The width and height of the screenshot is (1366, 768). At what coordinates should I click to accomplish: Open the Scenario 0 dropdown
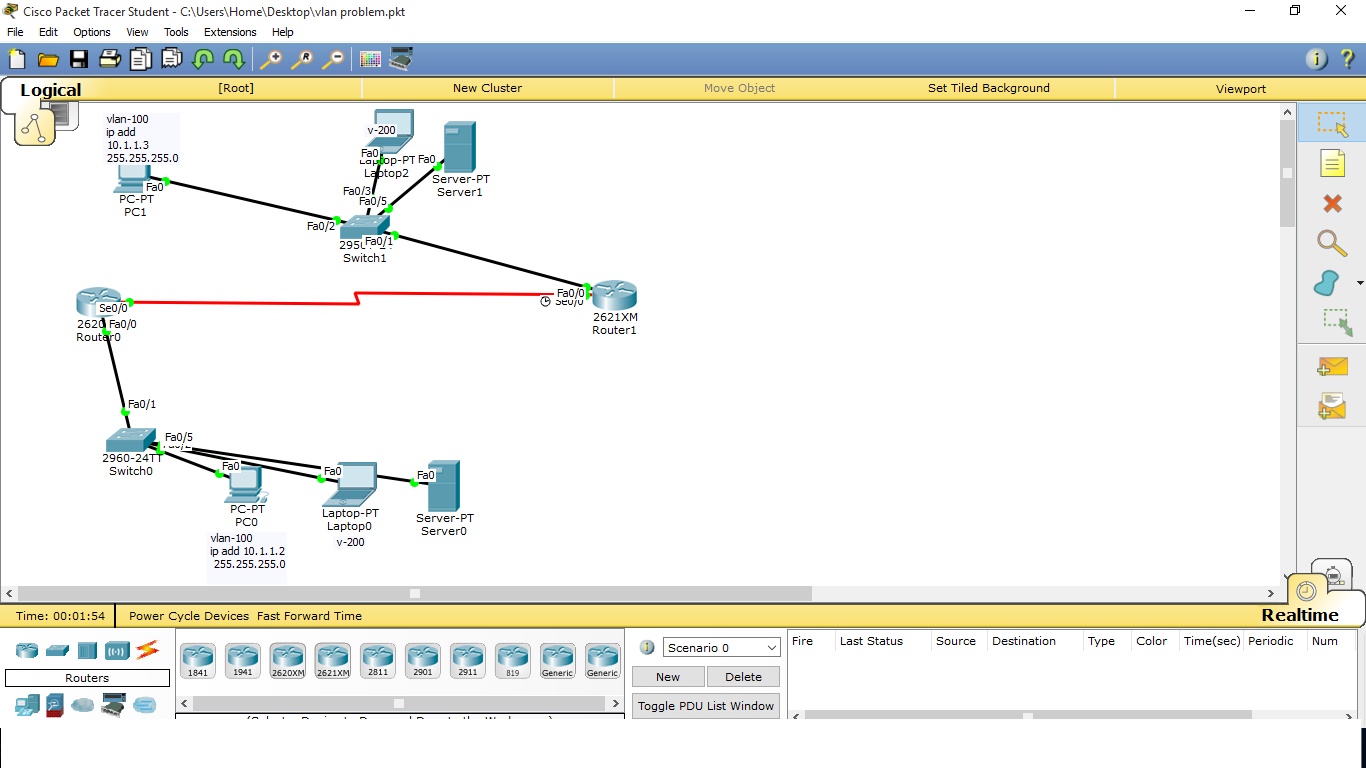point(721,648)
